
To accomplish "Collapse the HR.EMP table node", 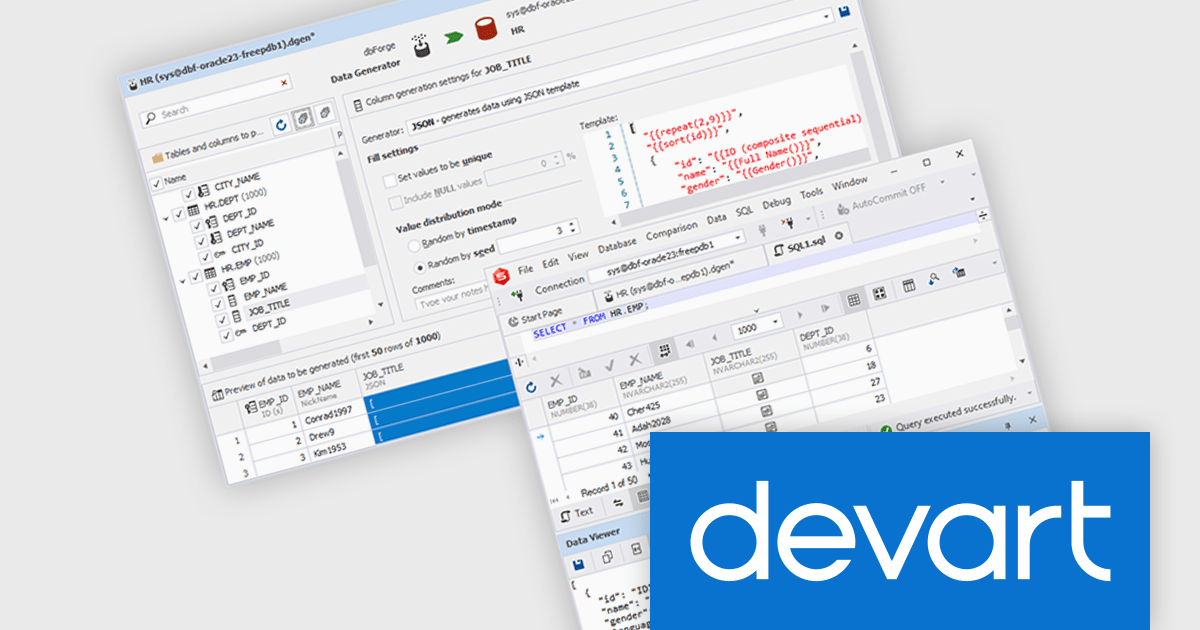I will tap(183, 280).
